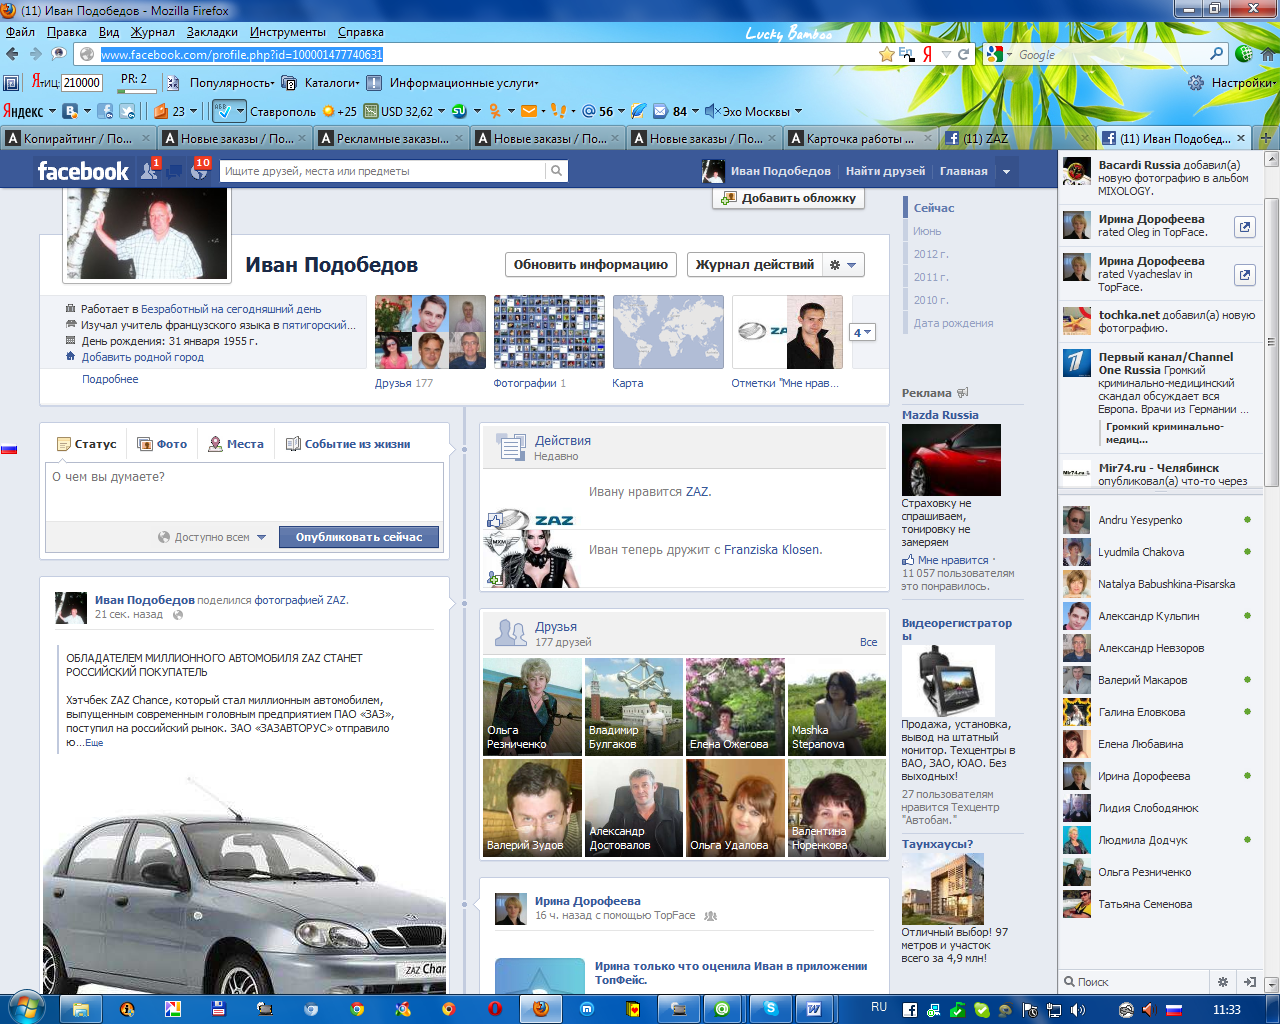The height and width of the screenshot is (1024, 1280).
Task: Open Yandex mail envelope icon
Action: [x=529, y=111]
